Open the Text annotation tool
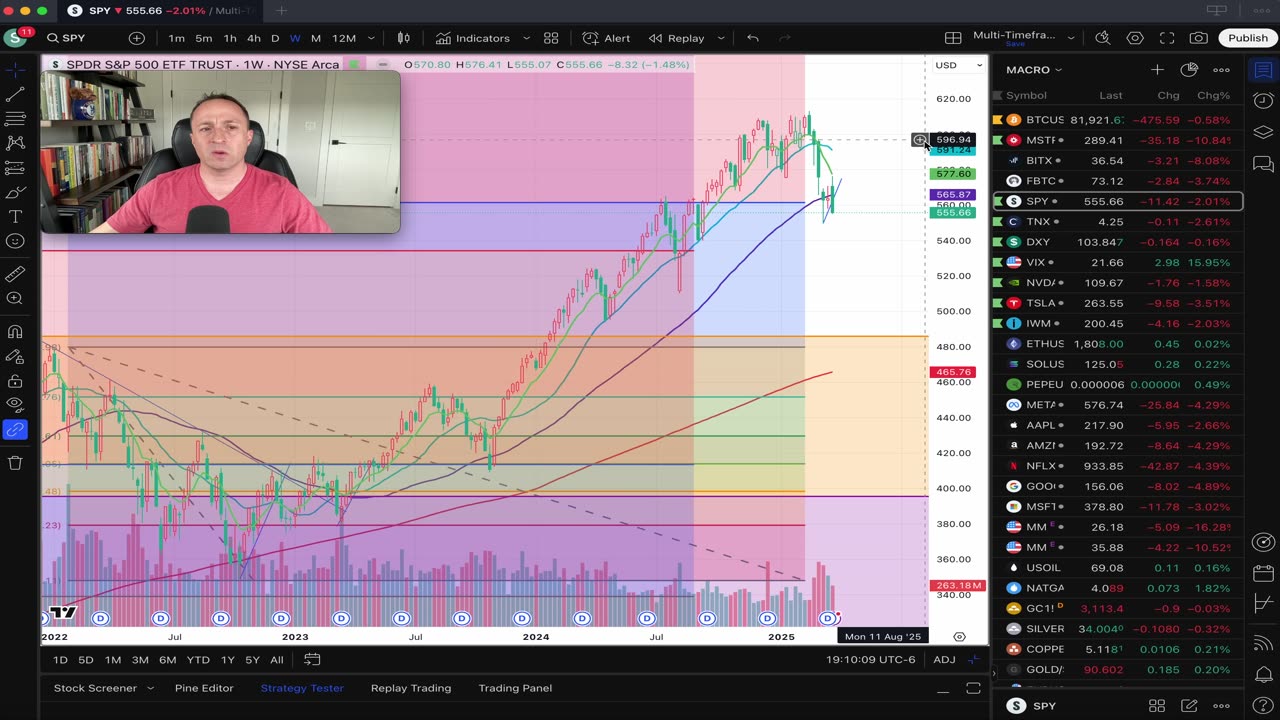This screenshot has height=720, width=1280. 15,217
